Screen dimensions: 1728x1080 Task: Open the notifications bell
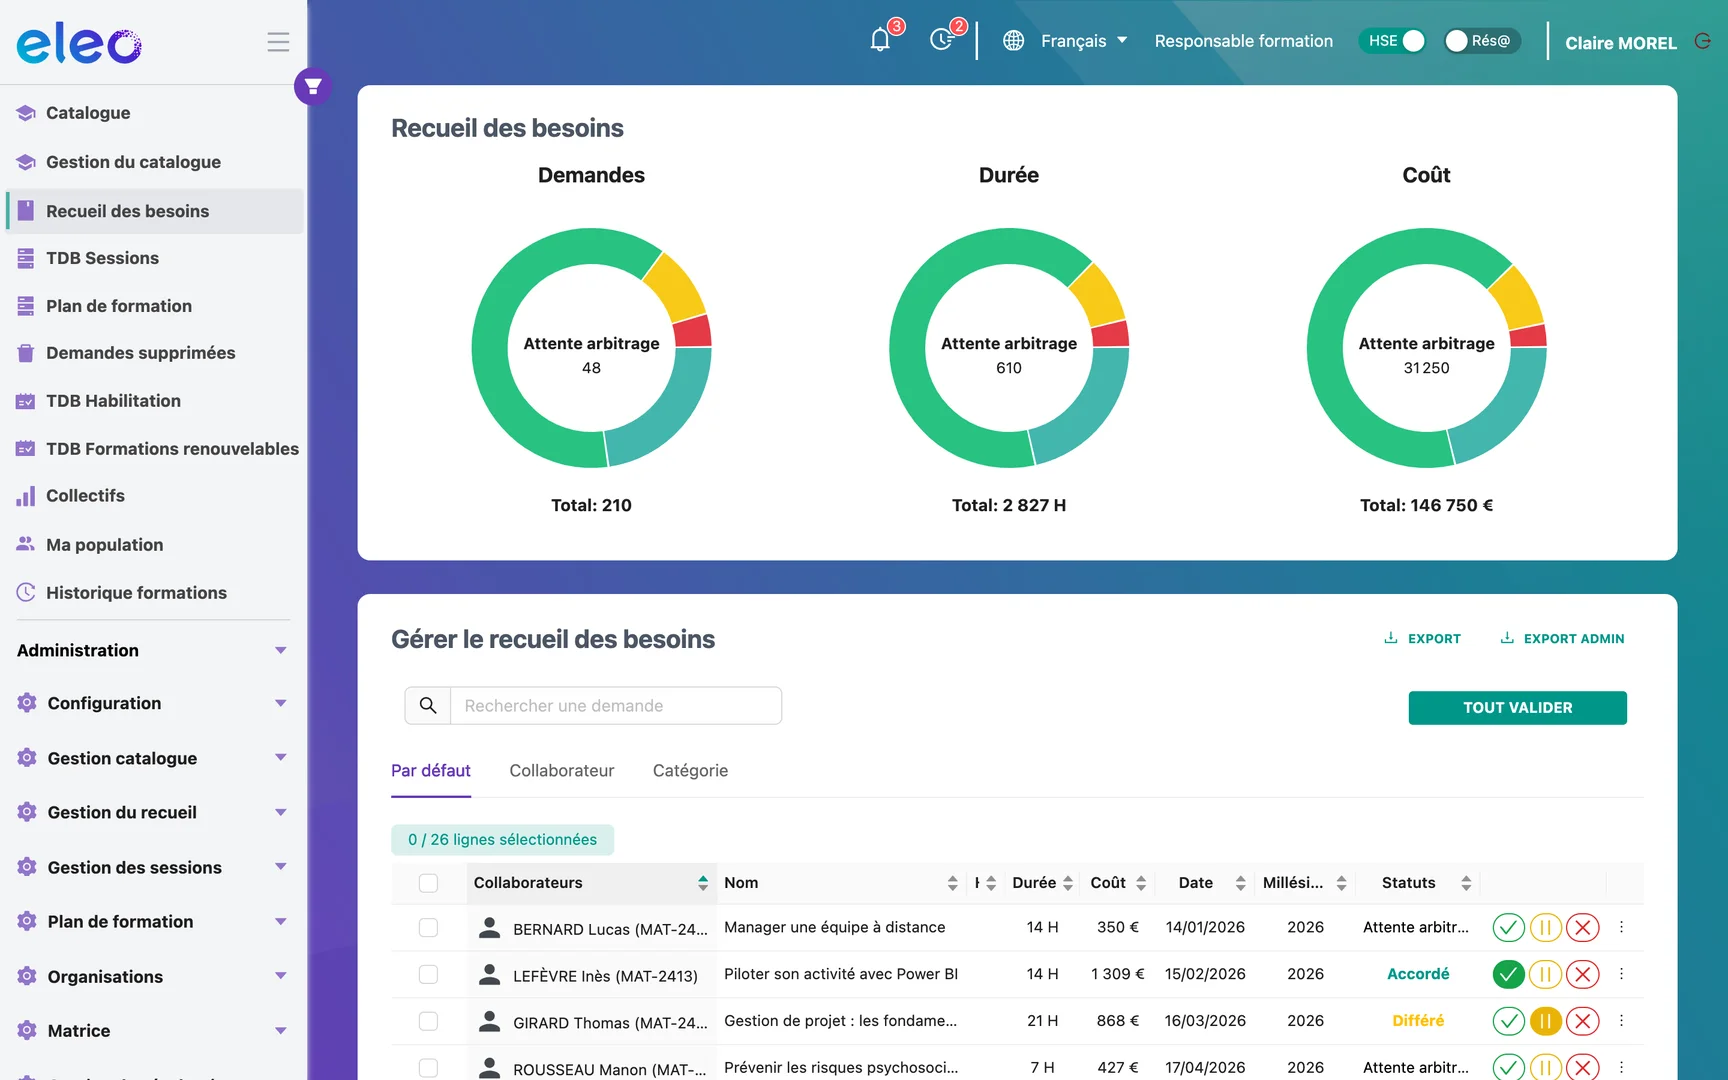click(880, 40)
